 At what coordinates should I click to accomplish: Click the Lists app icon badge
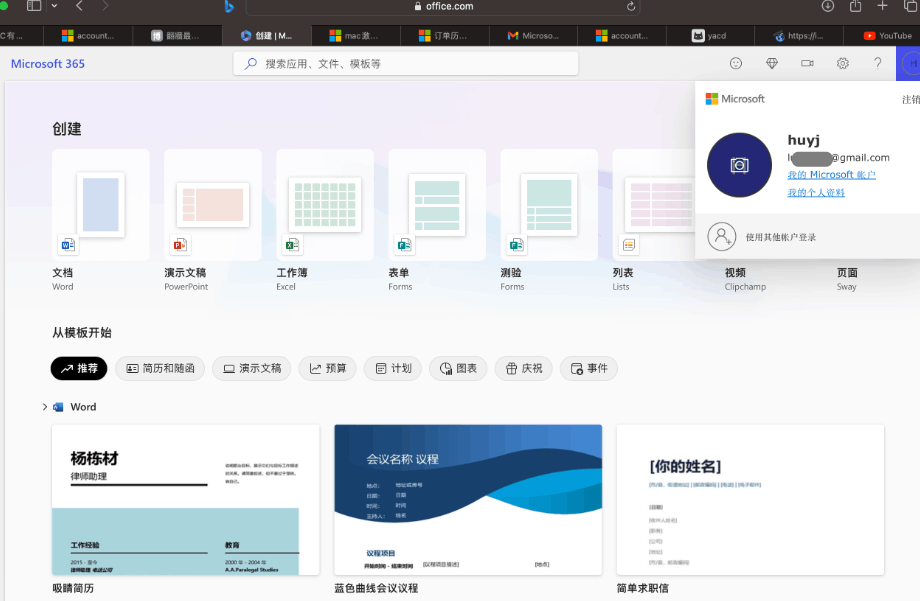pos(629,245)
